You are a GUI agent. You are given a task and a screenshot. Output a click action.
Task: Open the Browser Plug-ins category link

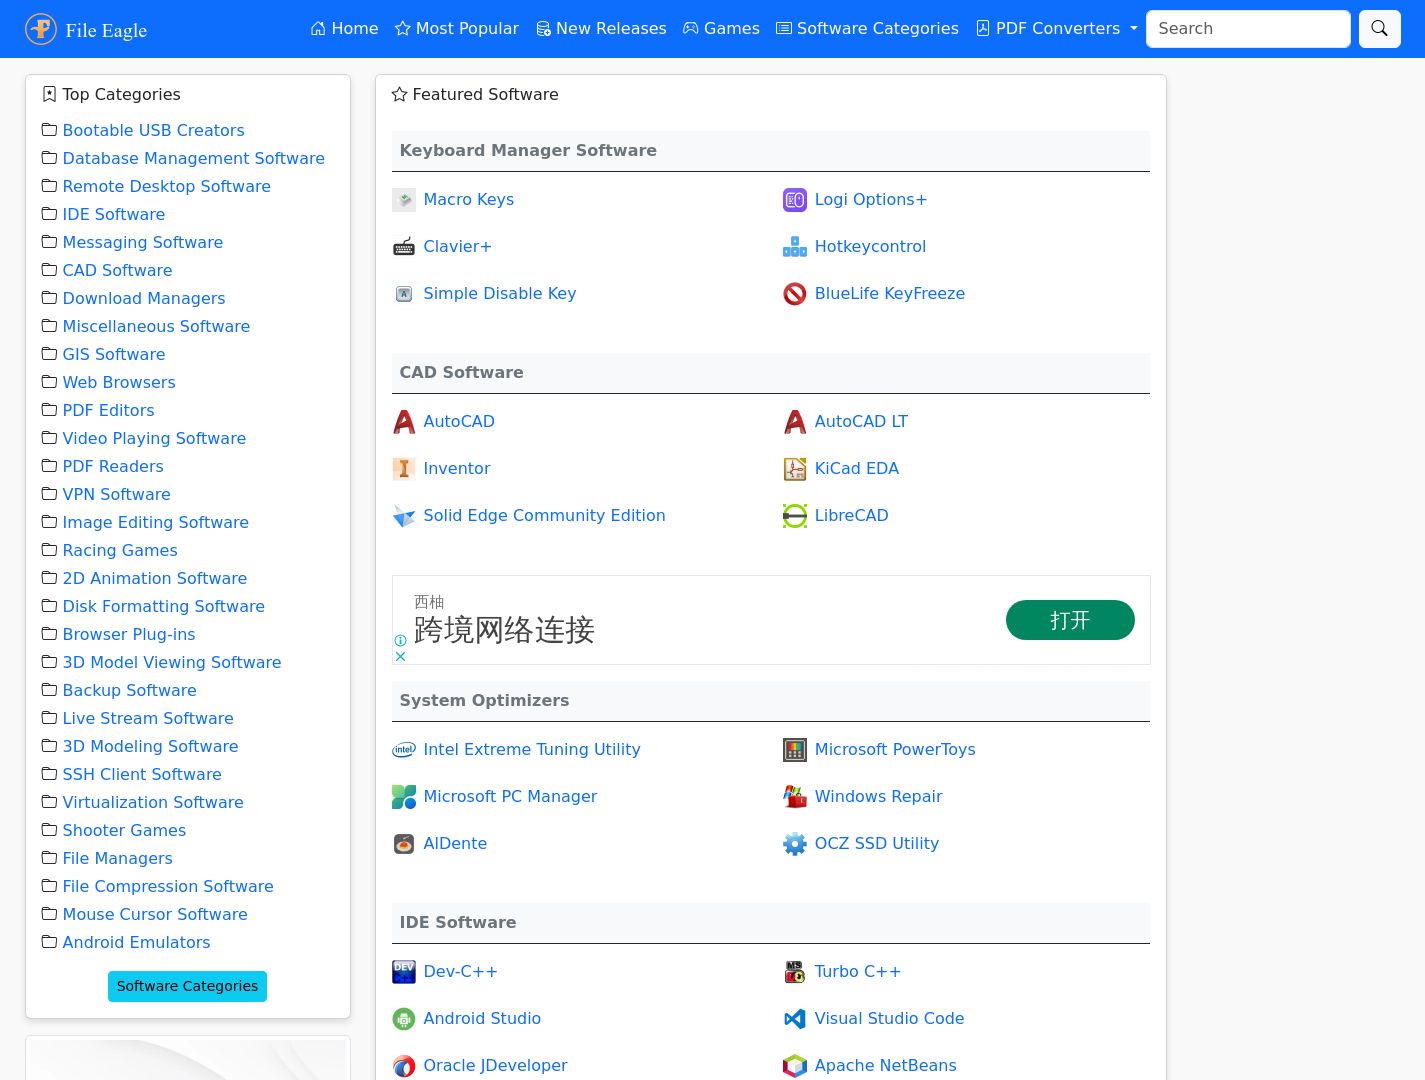click(x=128, y=634)
